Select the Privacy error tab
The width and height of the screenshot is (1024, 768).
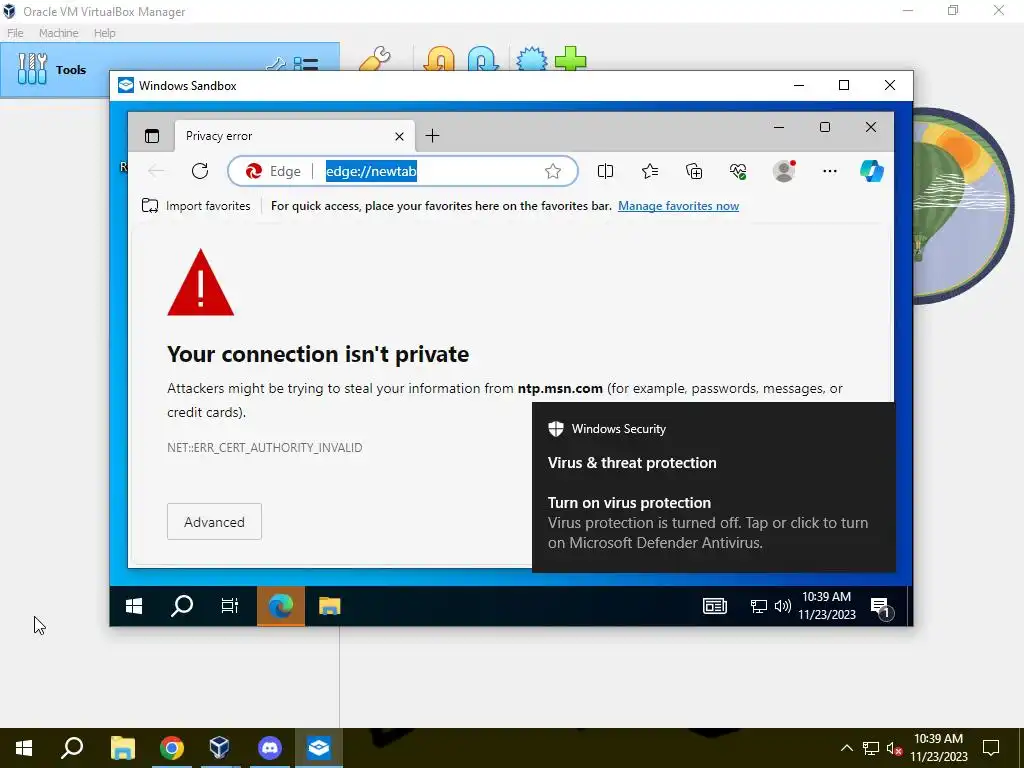click(x=295, y=136)
